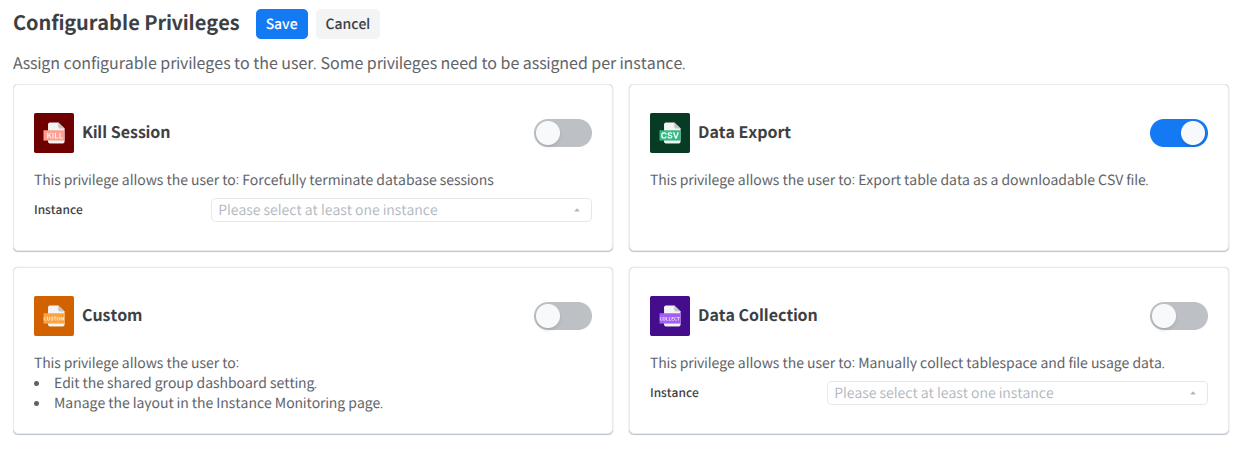Turn off the Data Export toggle

pyautogui.click(x=1178, y=133)
